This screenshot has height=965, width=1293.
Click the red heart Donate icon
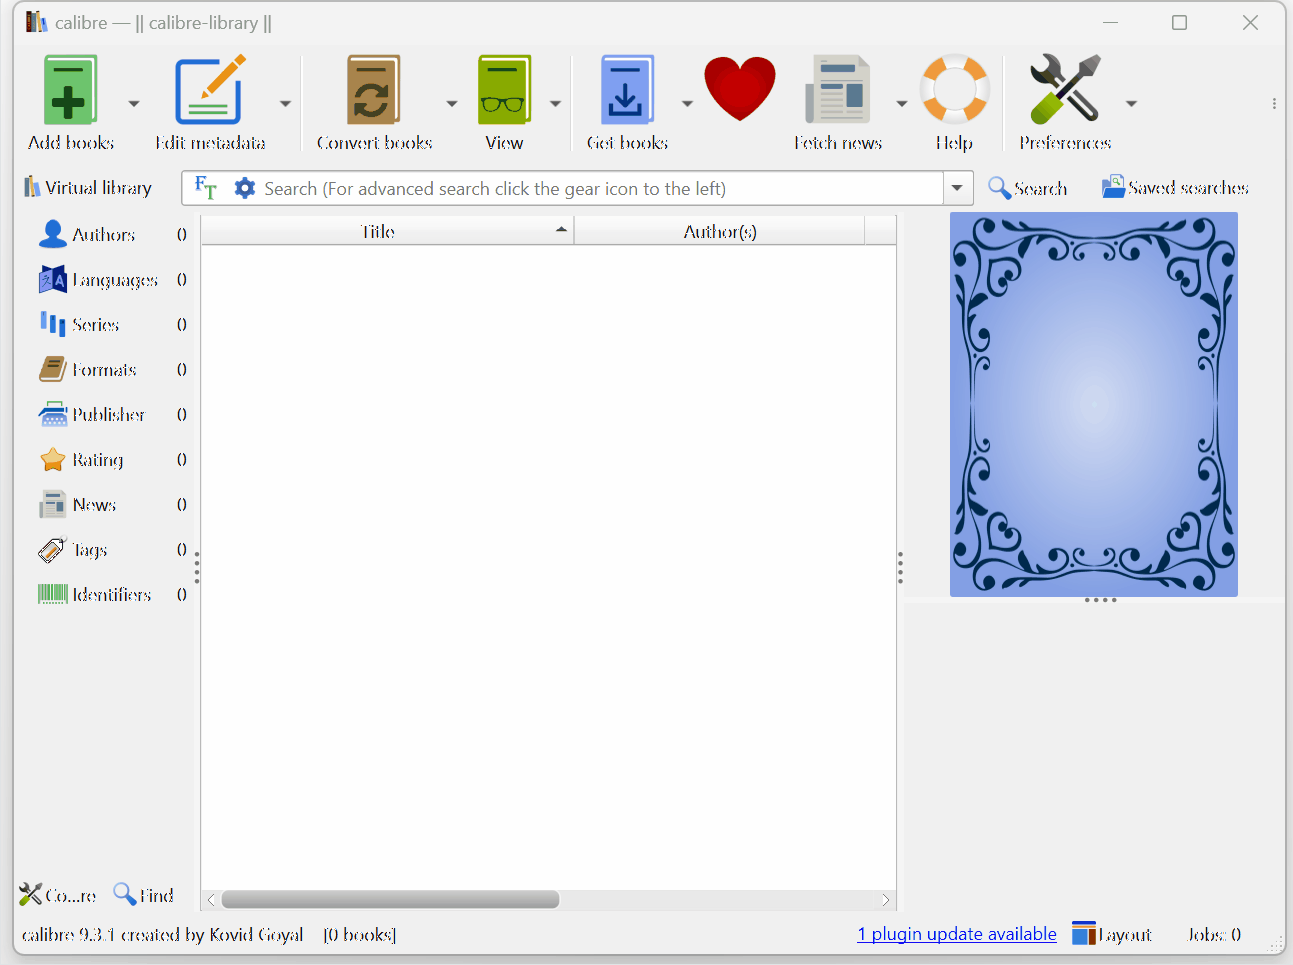[740, 89]
